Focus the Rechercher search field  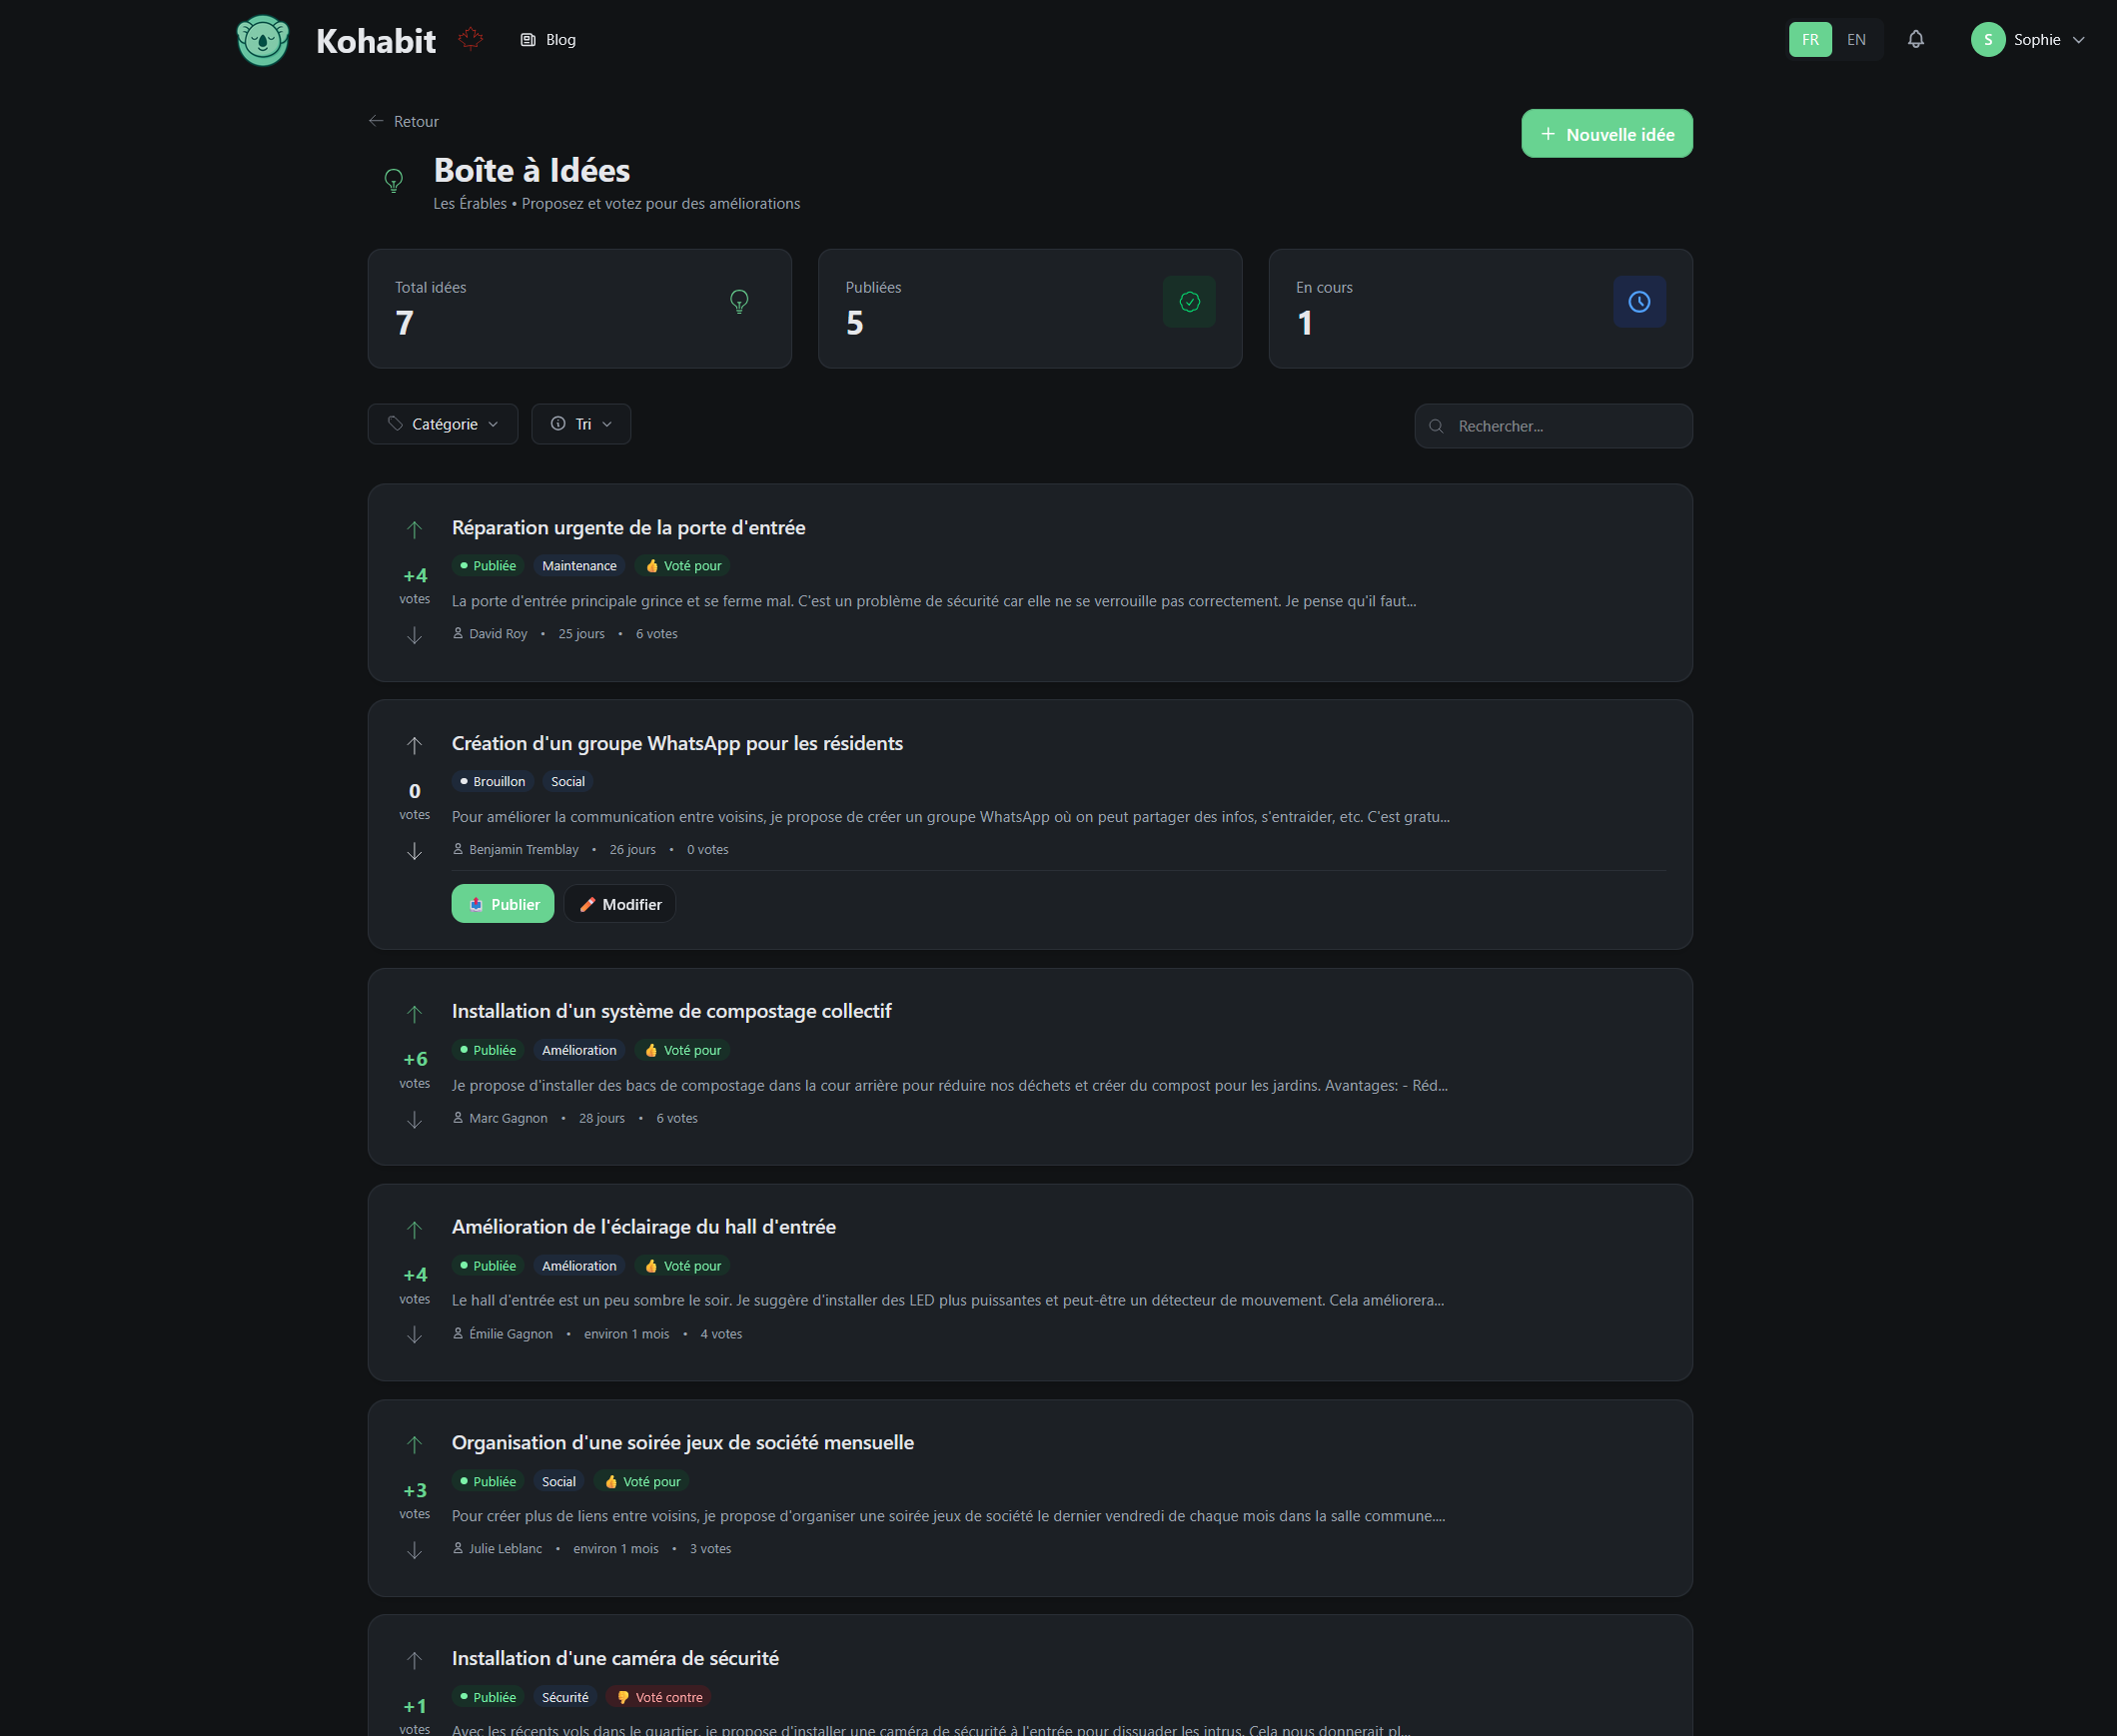1565,426
